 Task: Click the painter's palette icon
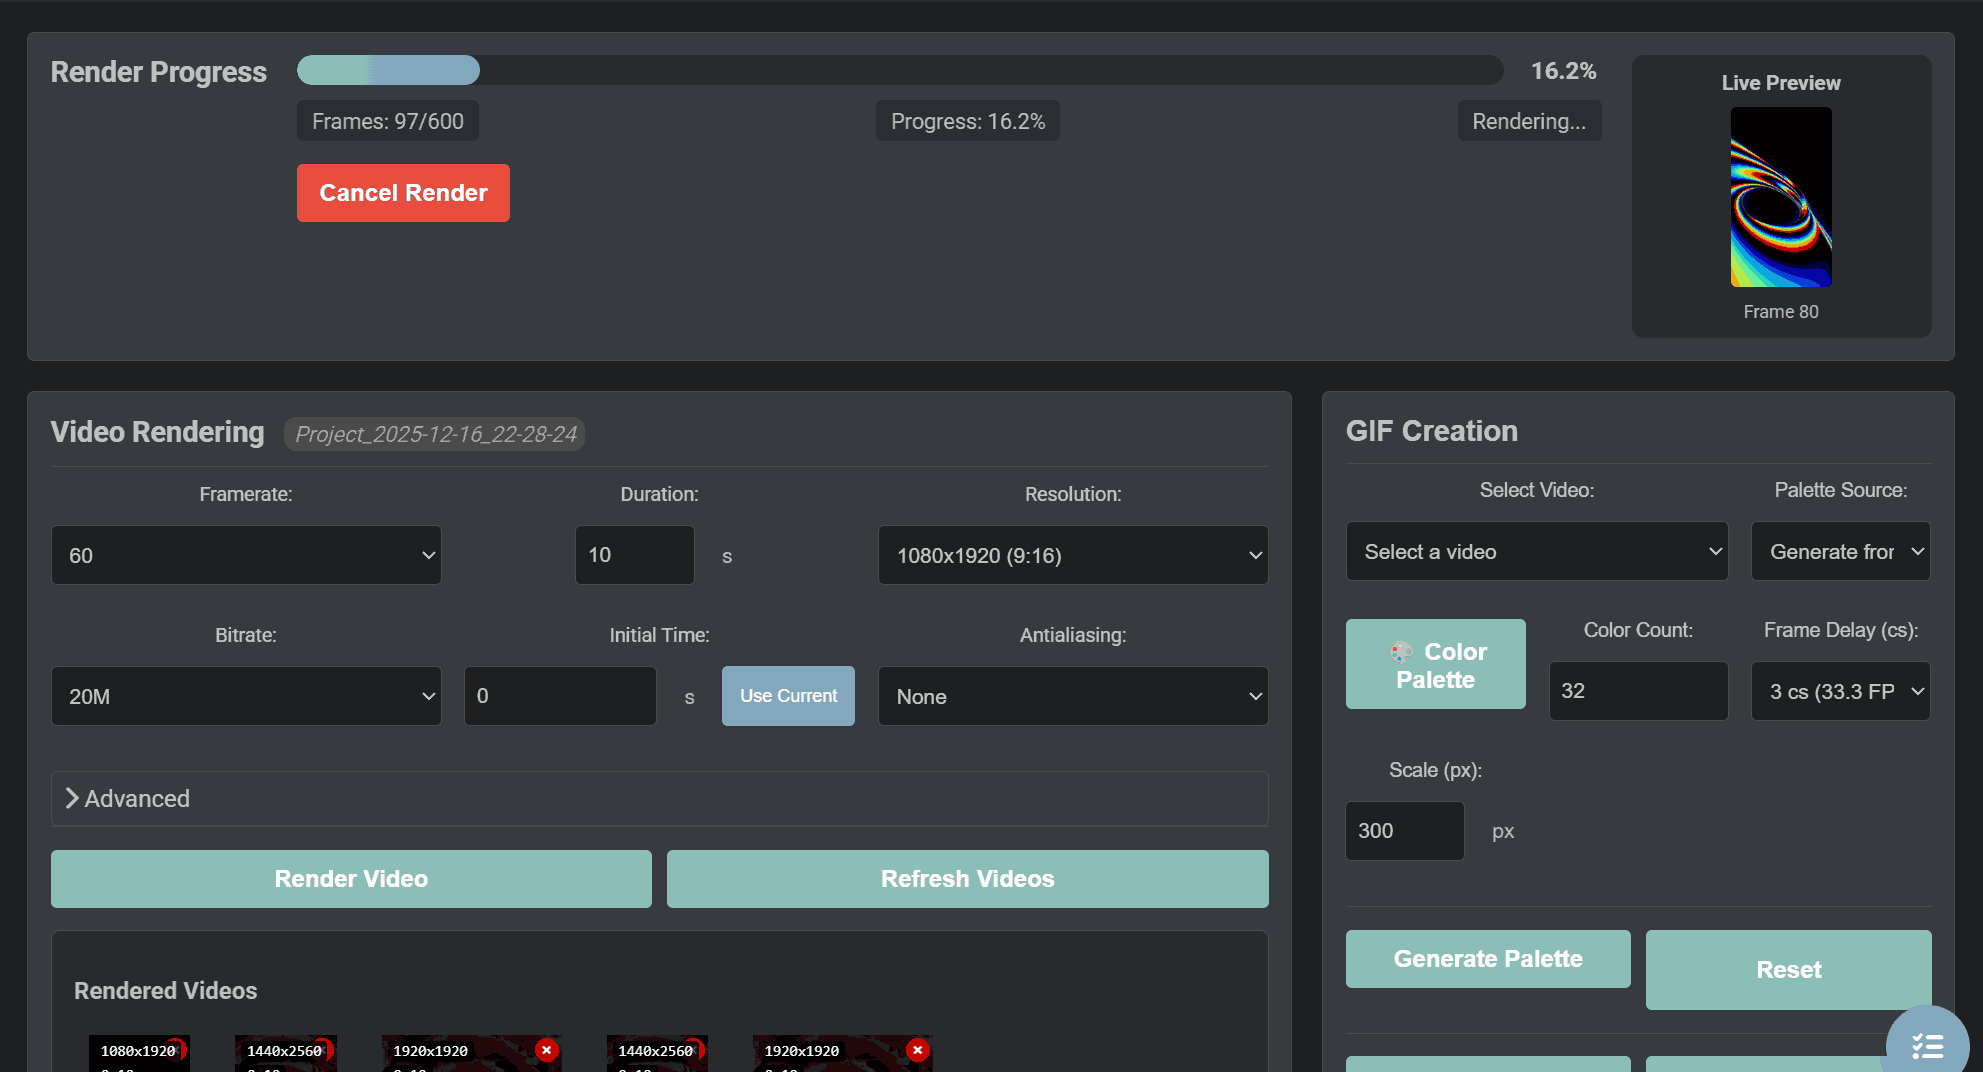point(1401,652)
